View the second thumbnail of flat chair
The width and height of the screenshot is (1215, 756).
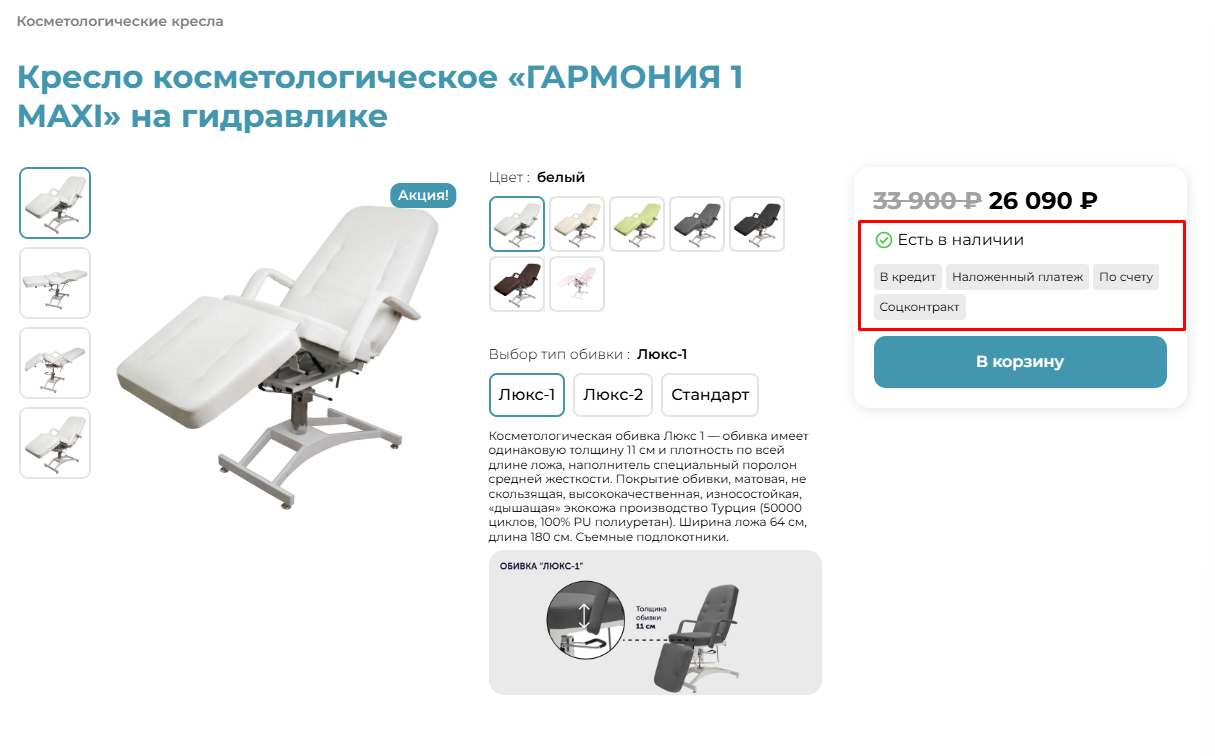coord(55,283)
